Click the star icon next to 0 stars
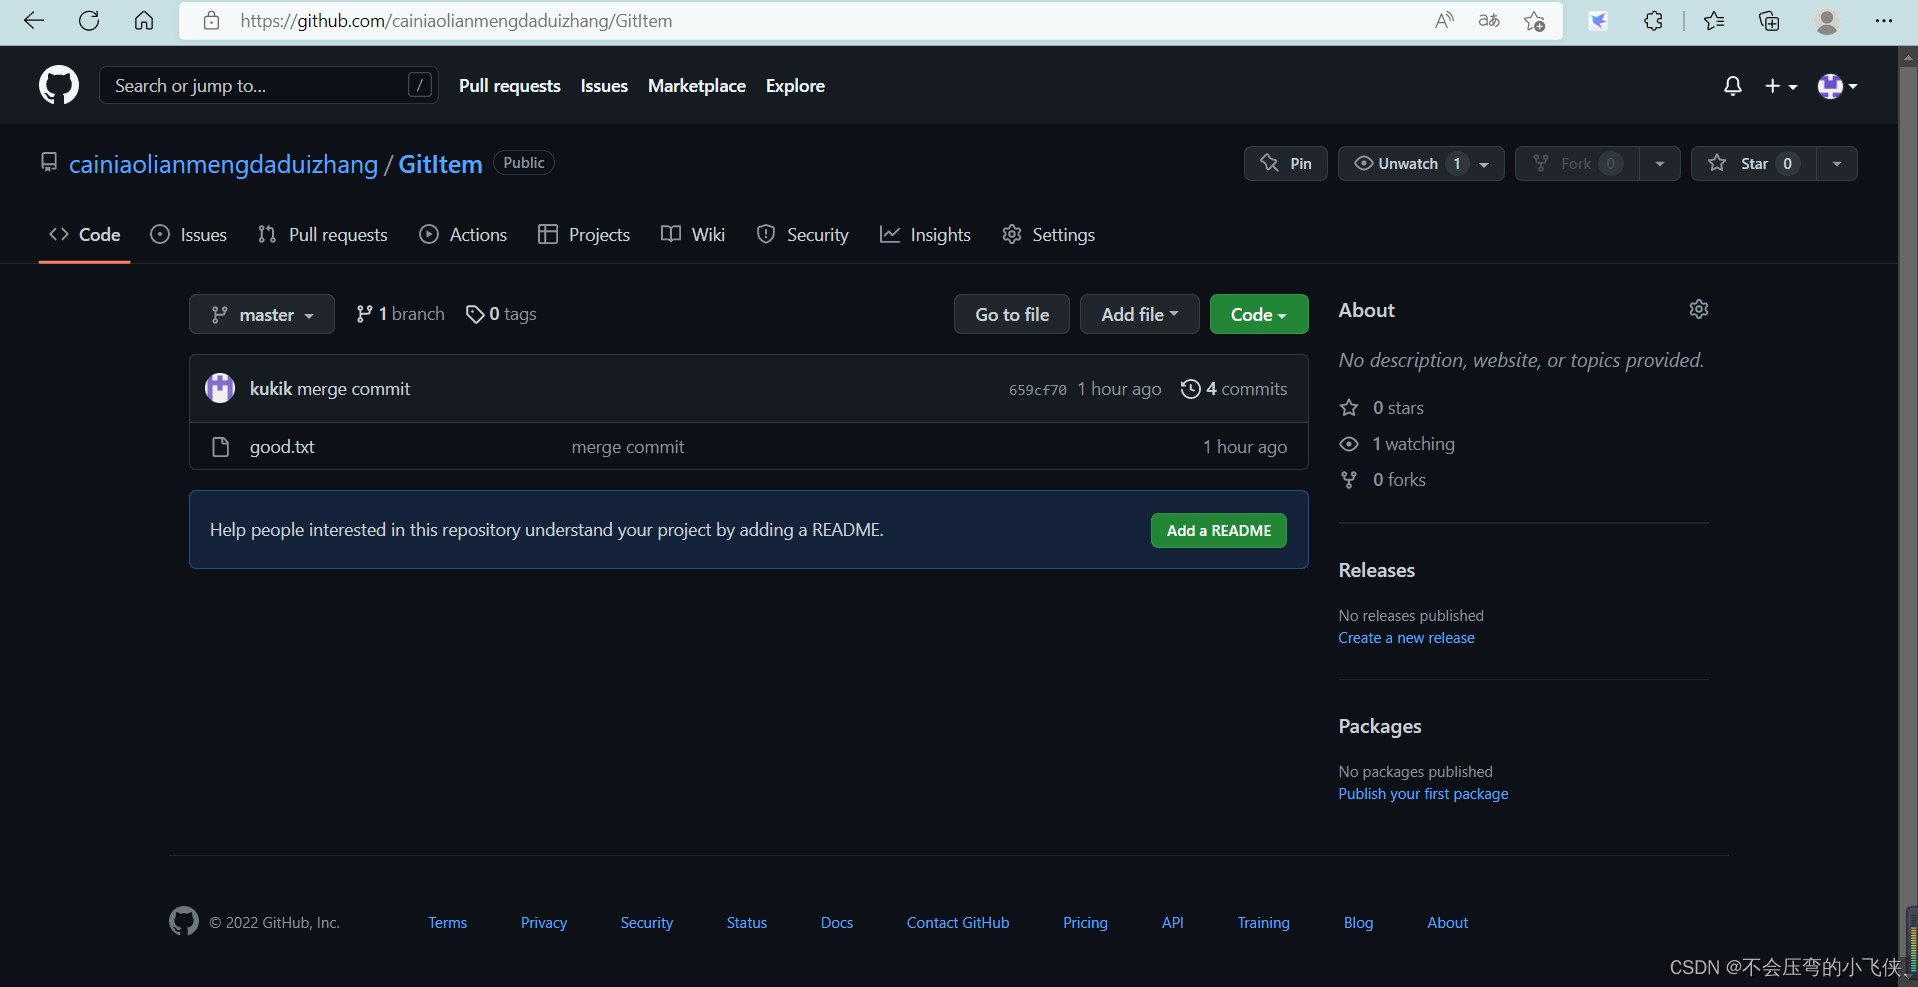Screen dimensions: 1918x987 (x=1349, y=408)
